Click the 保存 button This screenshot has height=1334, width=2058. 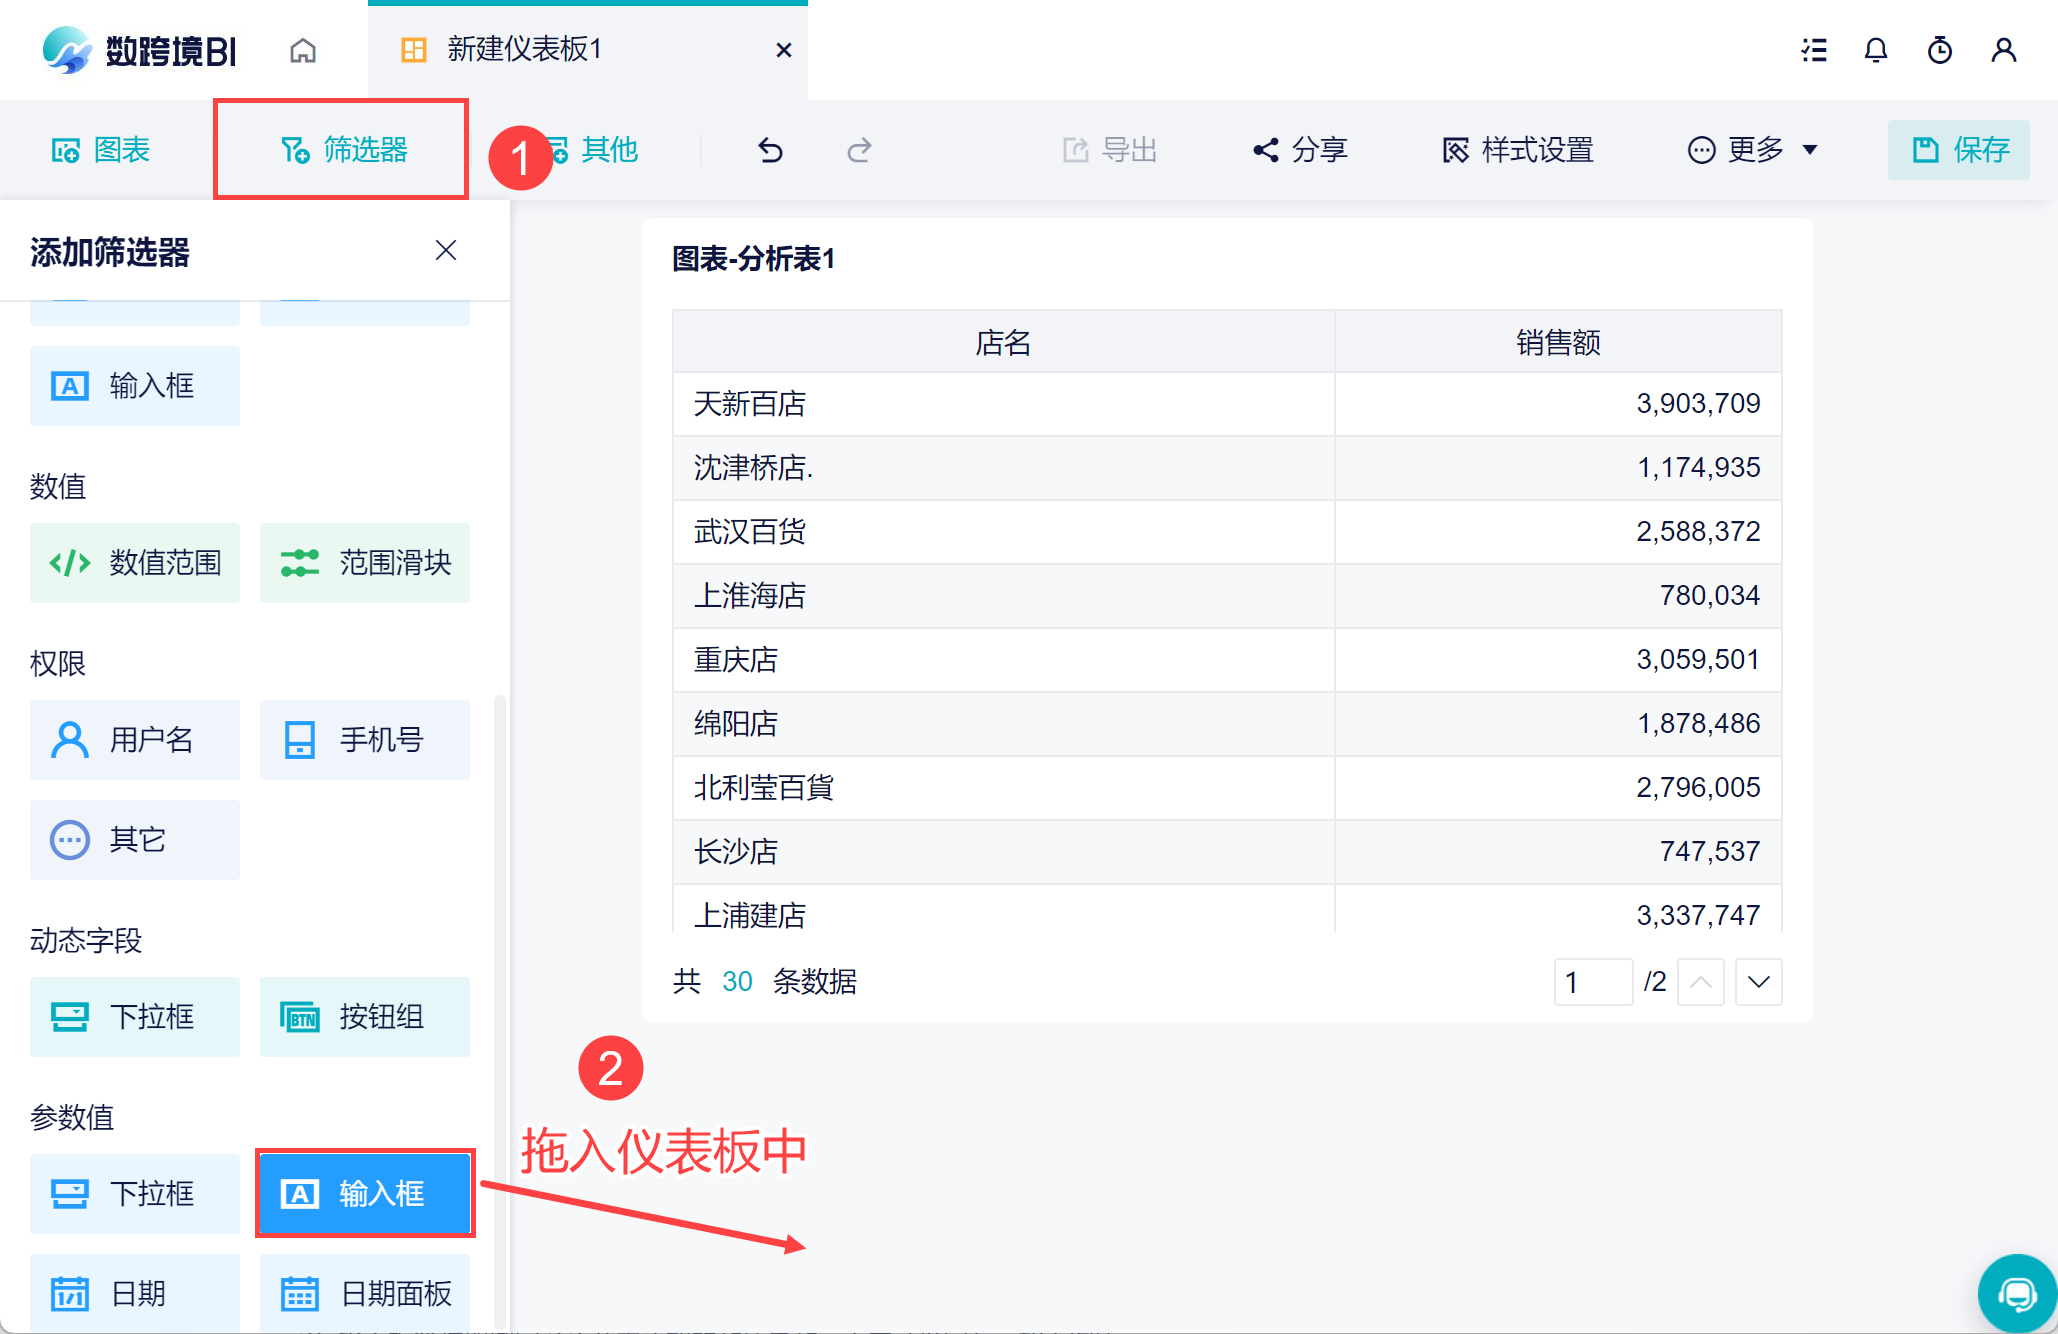click(x=1959, y=150)
